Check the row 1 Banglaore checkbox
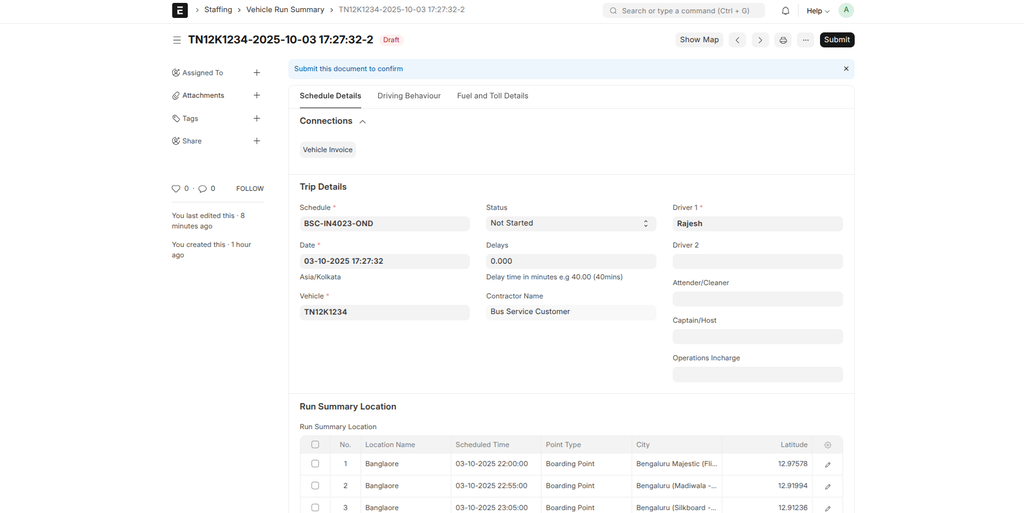 point(315,464)
